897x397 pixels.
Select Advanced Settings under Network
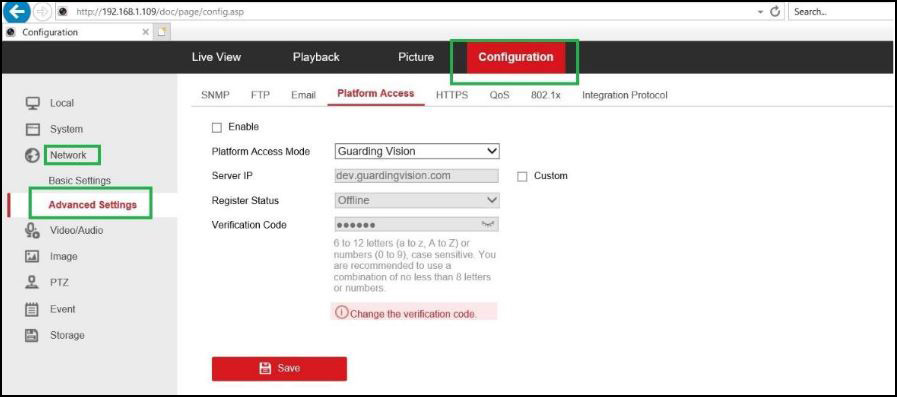(93, 205)
